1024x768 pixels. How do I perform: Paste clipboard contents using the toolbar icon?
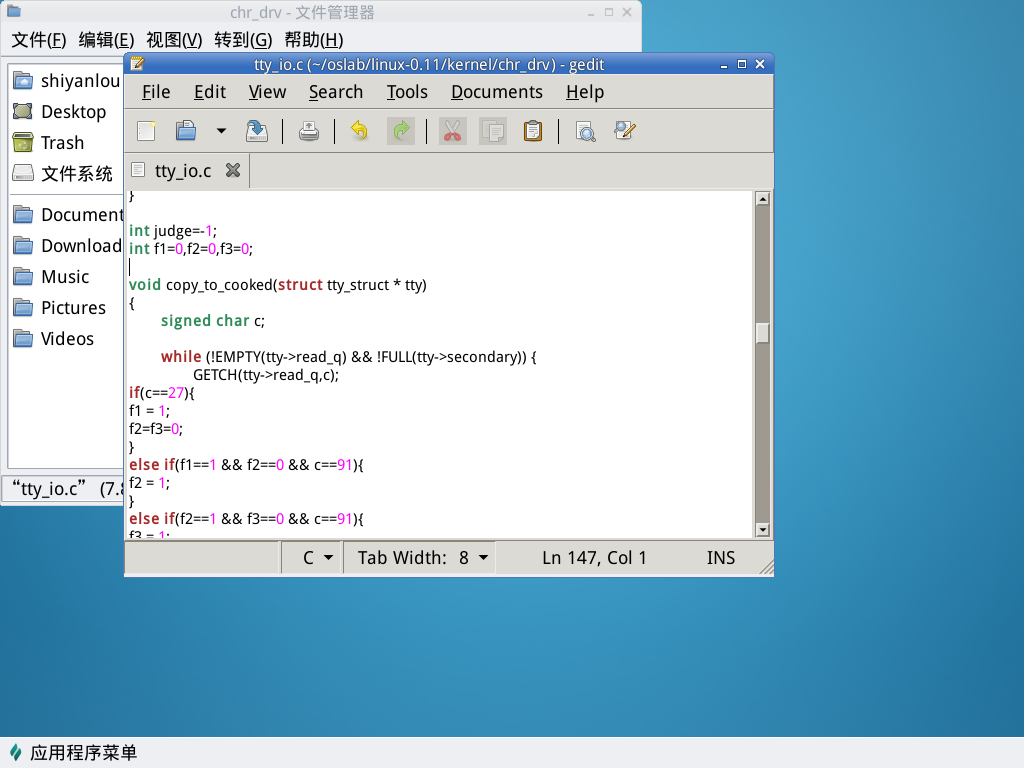click(x=533, y=131)
